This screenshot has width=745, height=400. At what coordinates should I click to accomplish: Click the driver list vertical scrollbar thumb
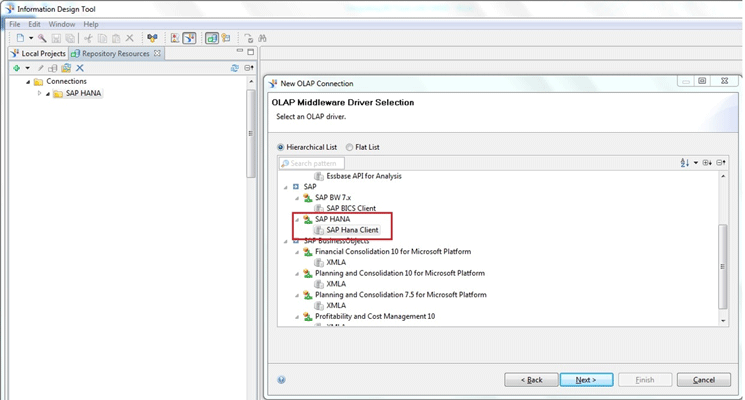pyautogui.click(x=723, y=266)
